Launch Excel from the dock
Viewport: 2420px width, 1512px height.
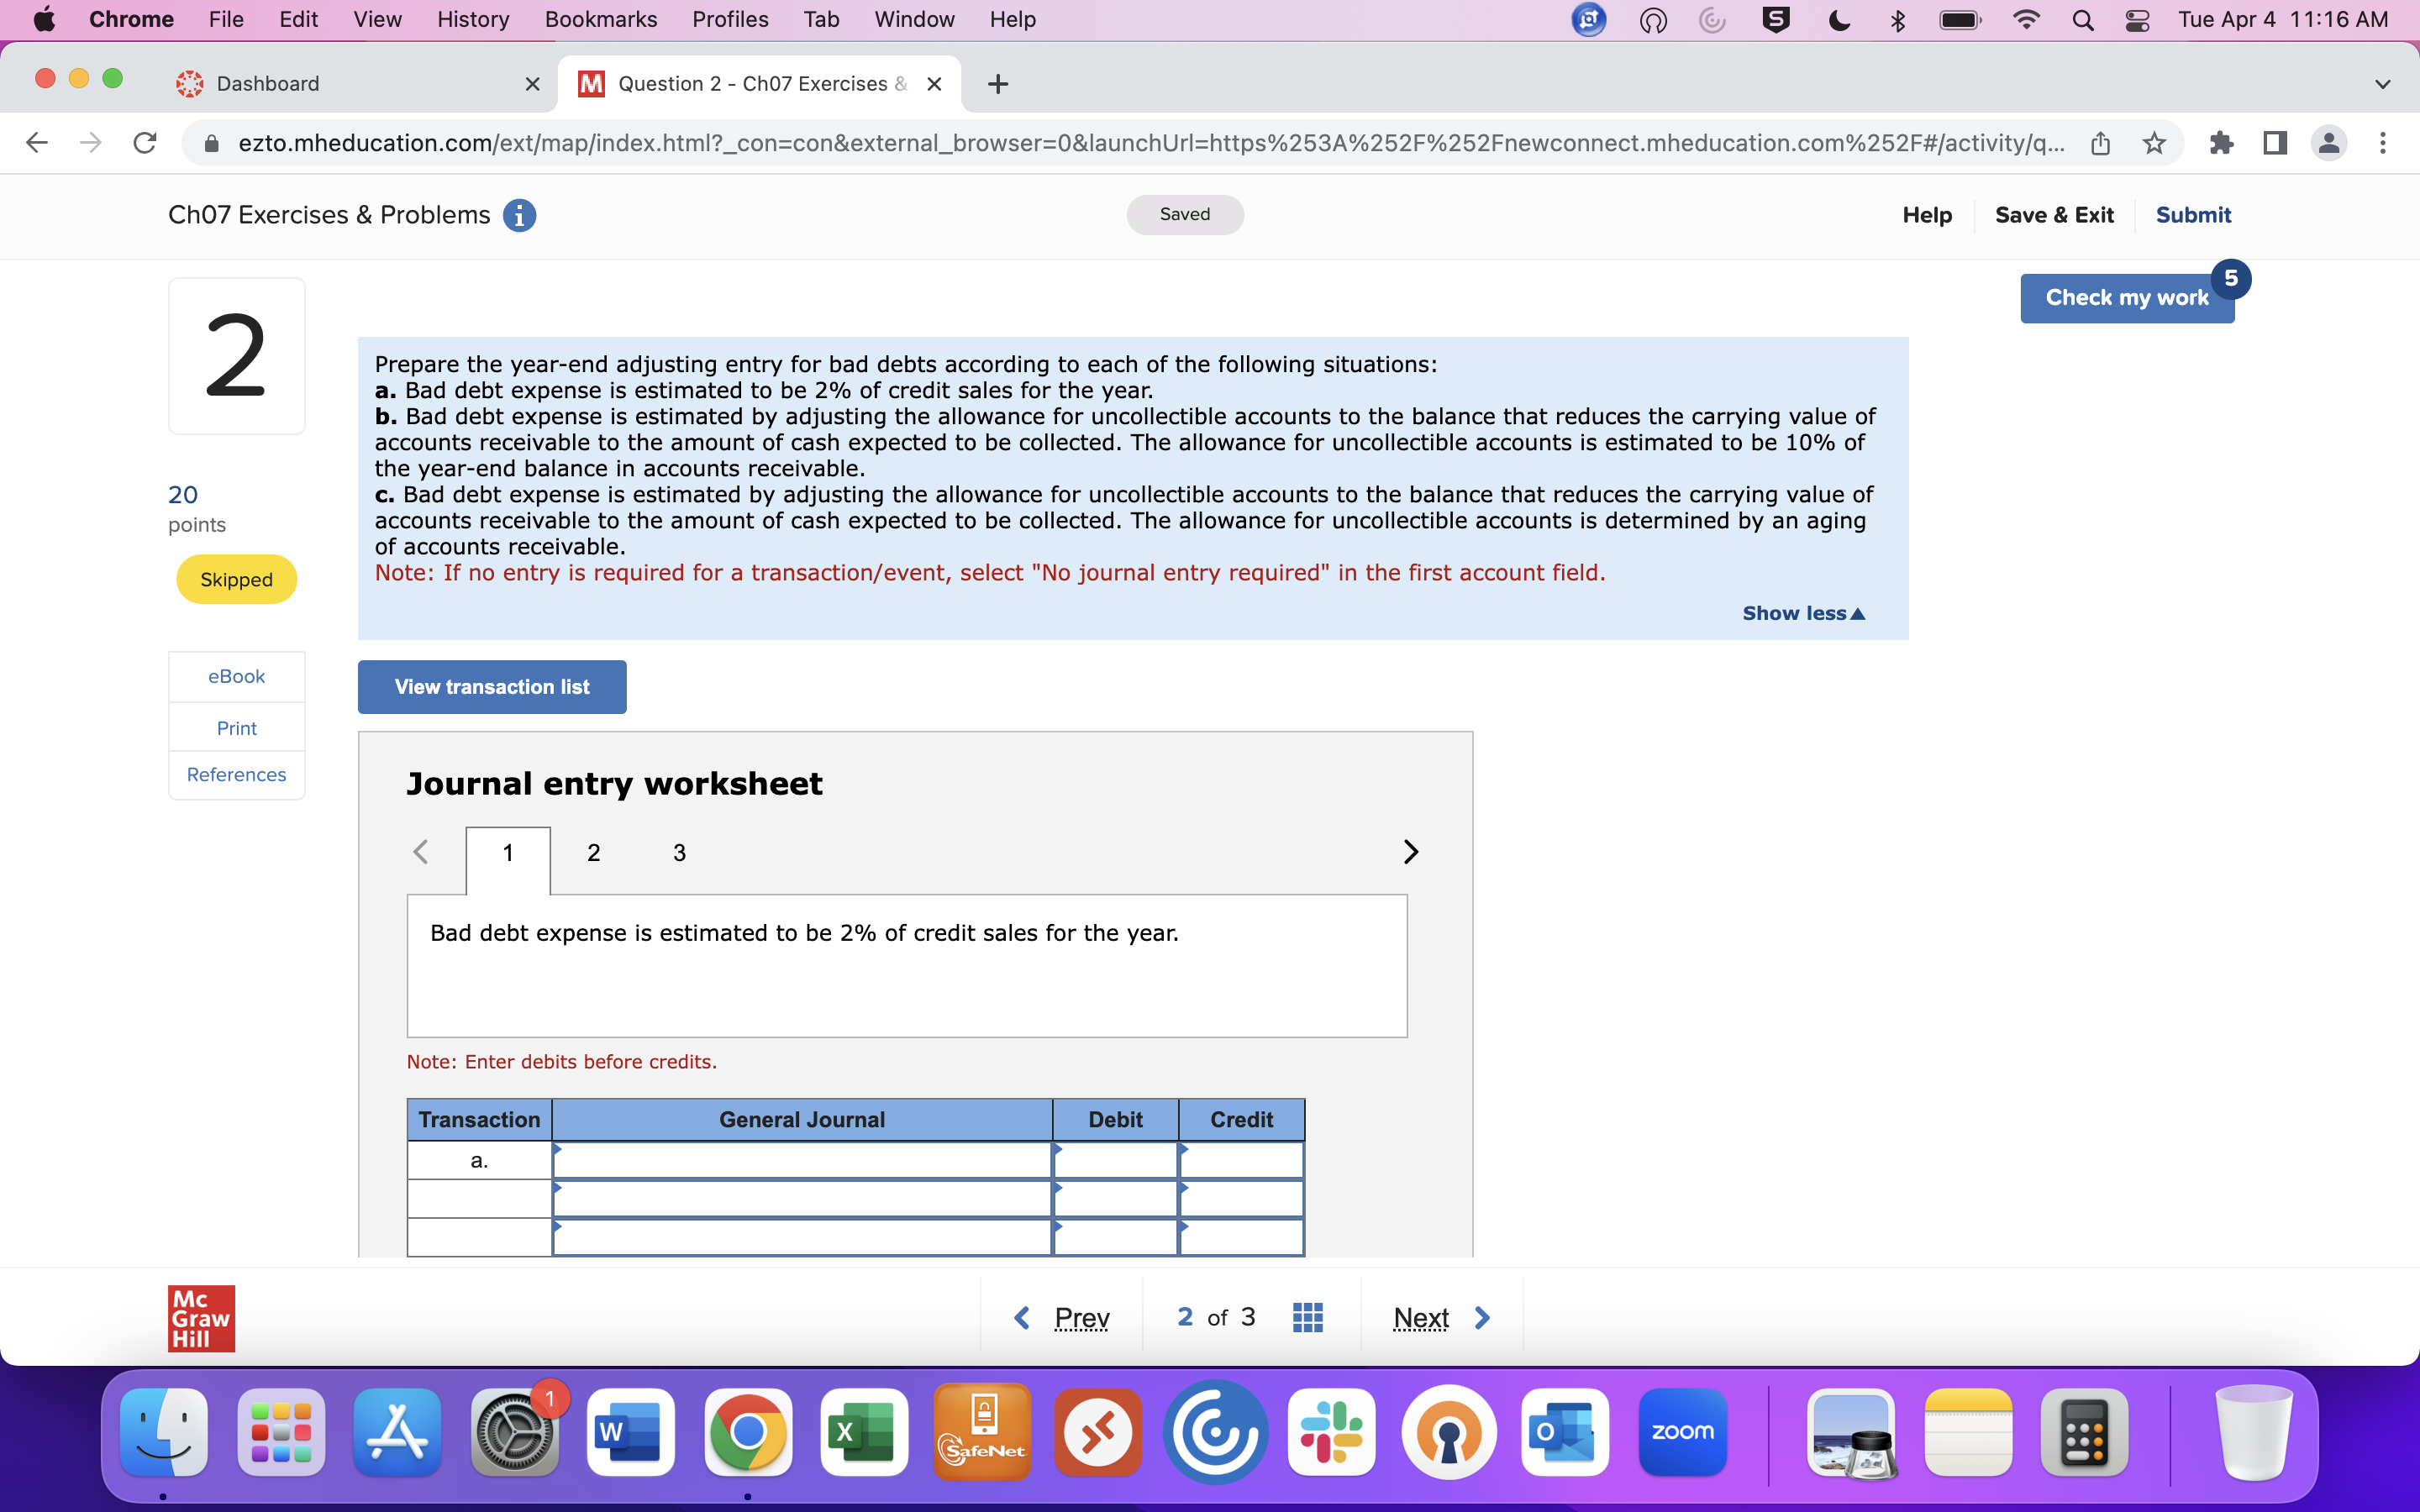864,1432
